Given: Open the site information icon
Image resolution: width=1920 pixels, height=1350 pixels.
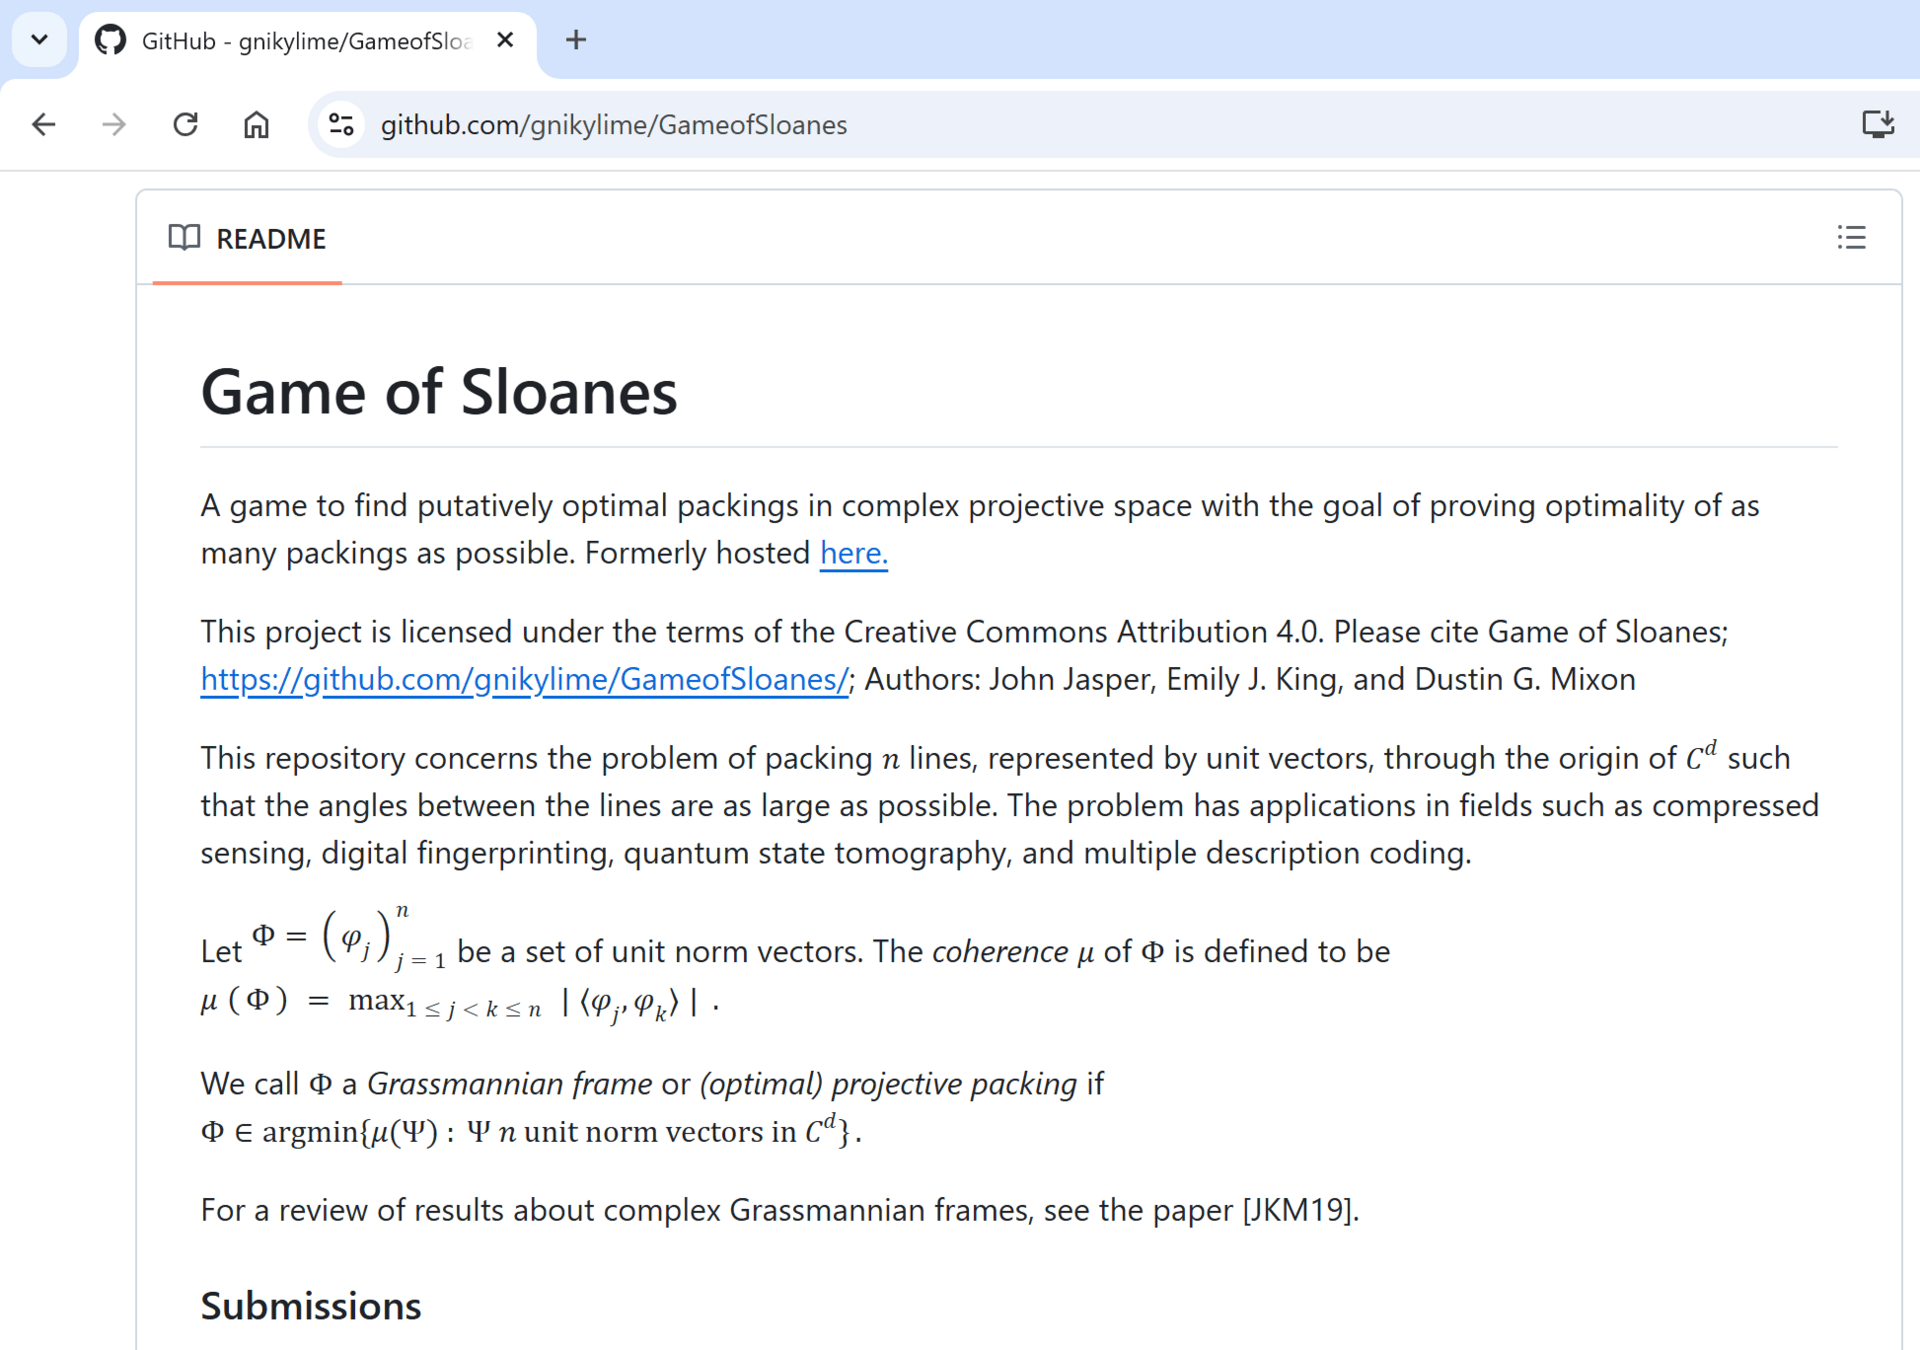Looking at the screenshot, I should click(341, 125).
